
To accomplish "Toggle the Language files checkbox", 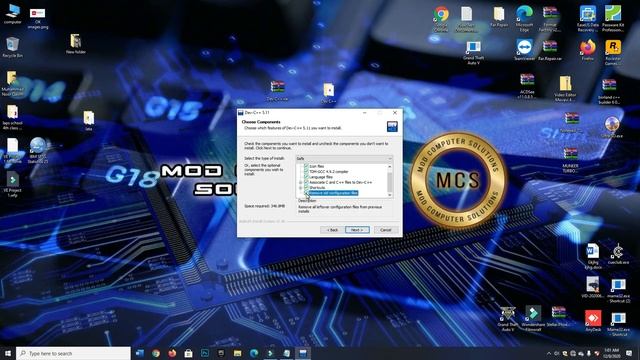I will tap(306, 177).
